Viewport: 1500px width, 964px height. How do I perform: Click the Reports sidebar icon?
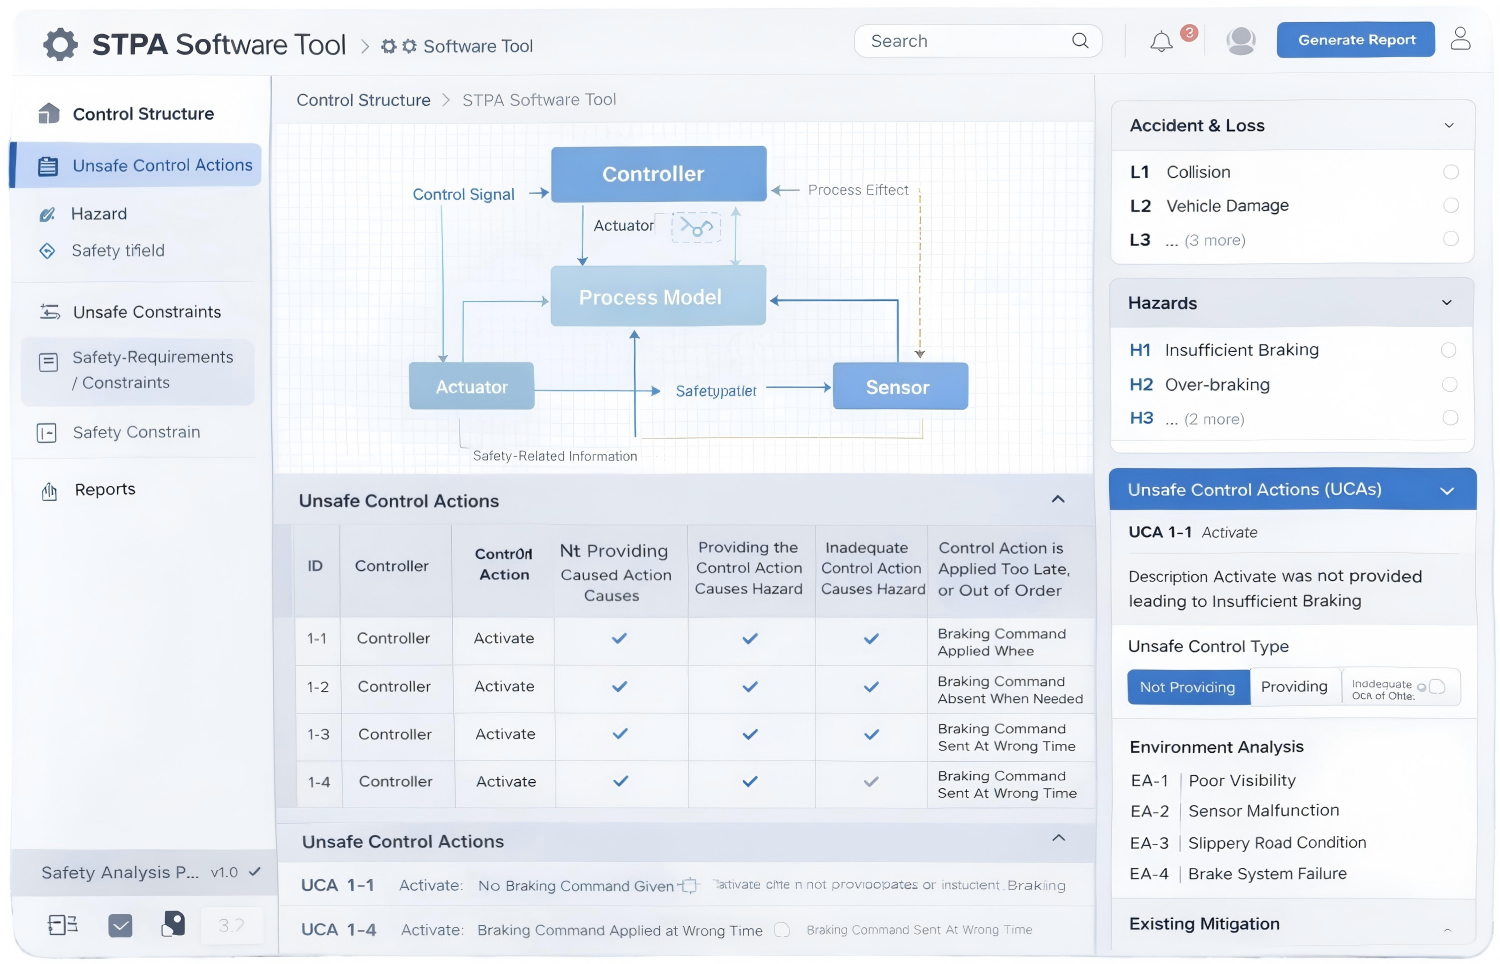49,491
